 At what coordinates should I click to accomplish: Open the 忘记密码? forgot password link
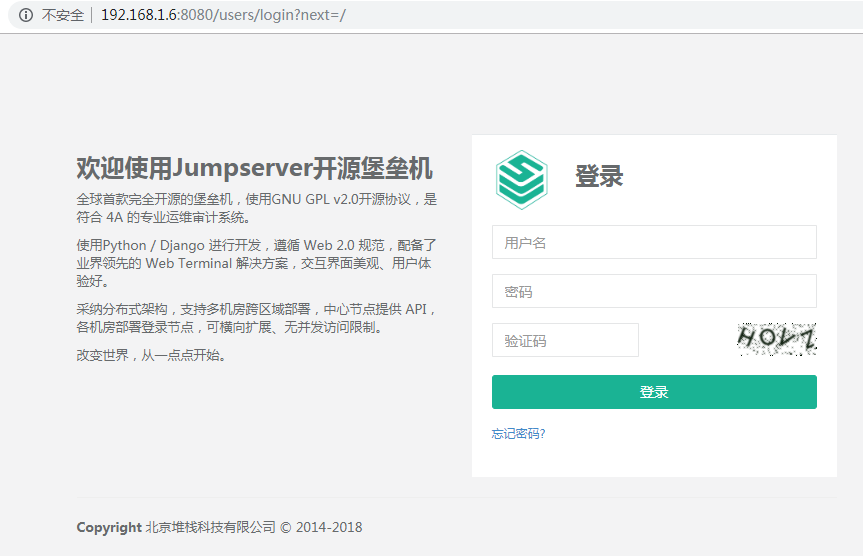[x=518, y=434]
